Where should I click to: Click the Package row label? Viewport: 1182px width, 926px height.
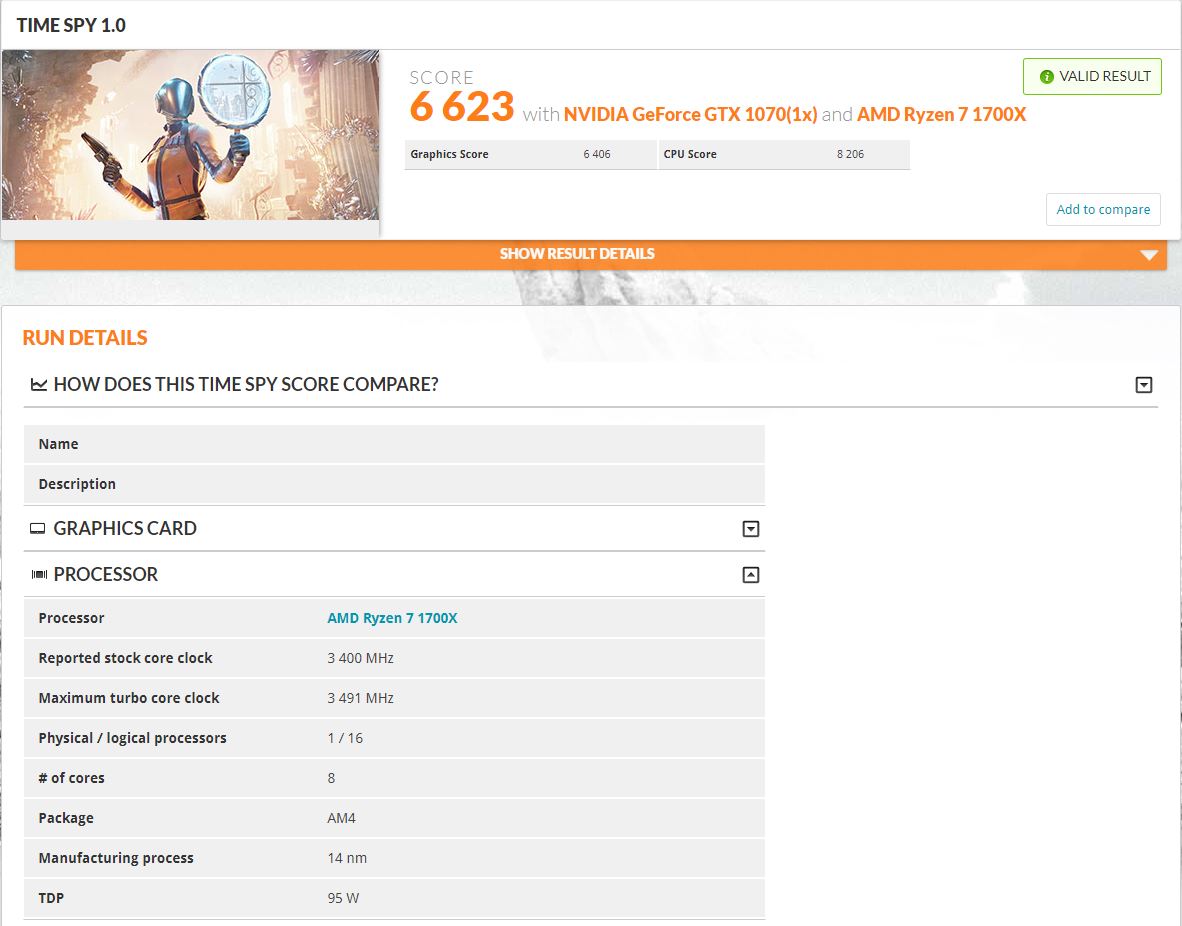(x=66, y=818)
